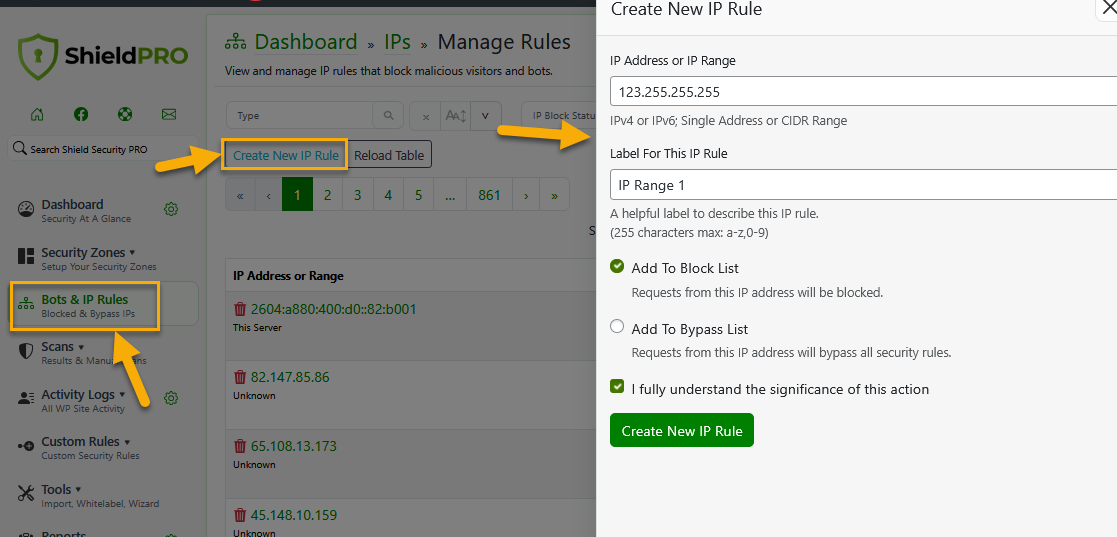Go to first page with « button
Viewport: 1117px width, 537px height.
coord(240,194)
